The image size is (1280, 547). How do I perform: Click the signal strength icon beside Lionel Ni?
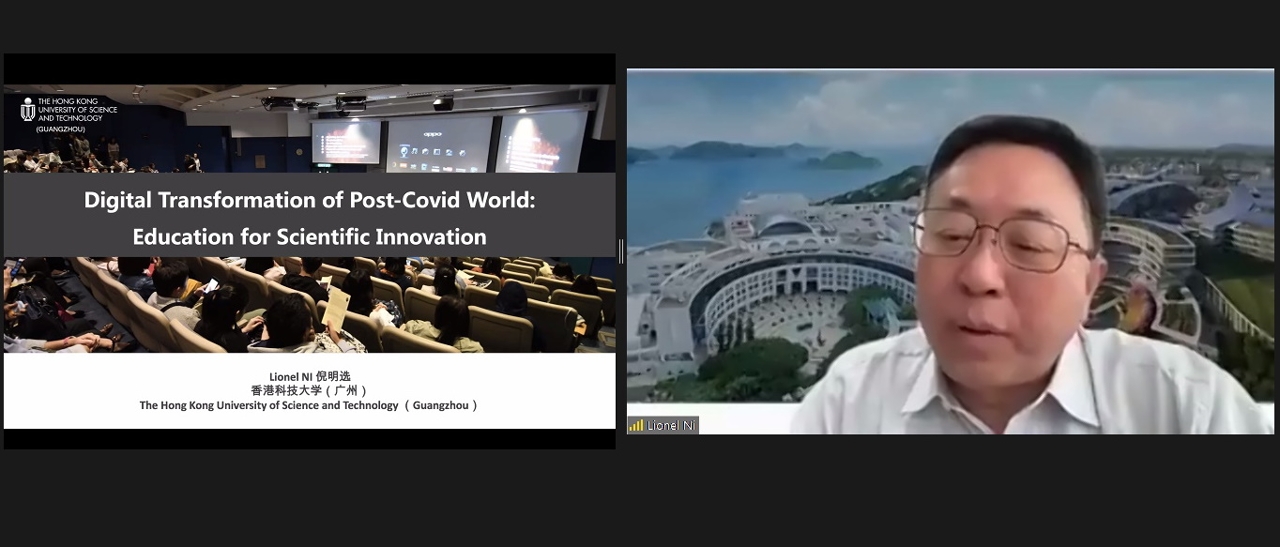[636, 425]
